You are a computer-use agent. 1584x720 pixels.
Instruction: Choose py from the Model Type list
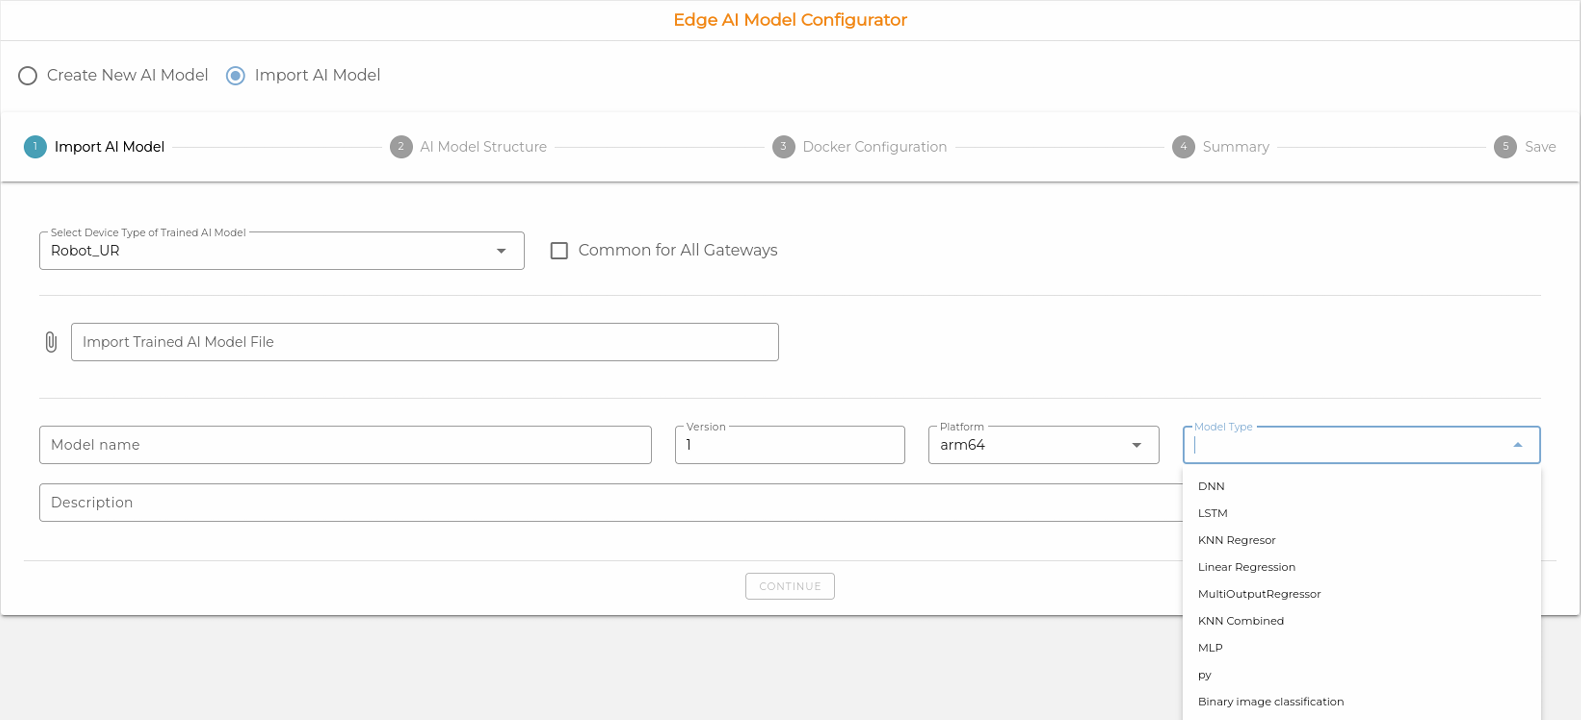coord(1362,675)
